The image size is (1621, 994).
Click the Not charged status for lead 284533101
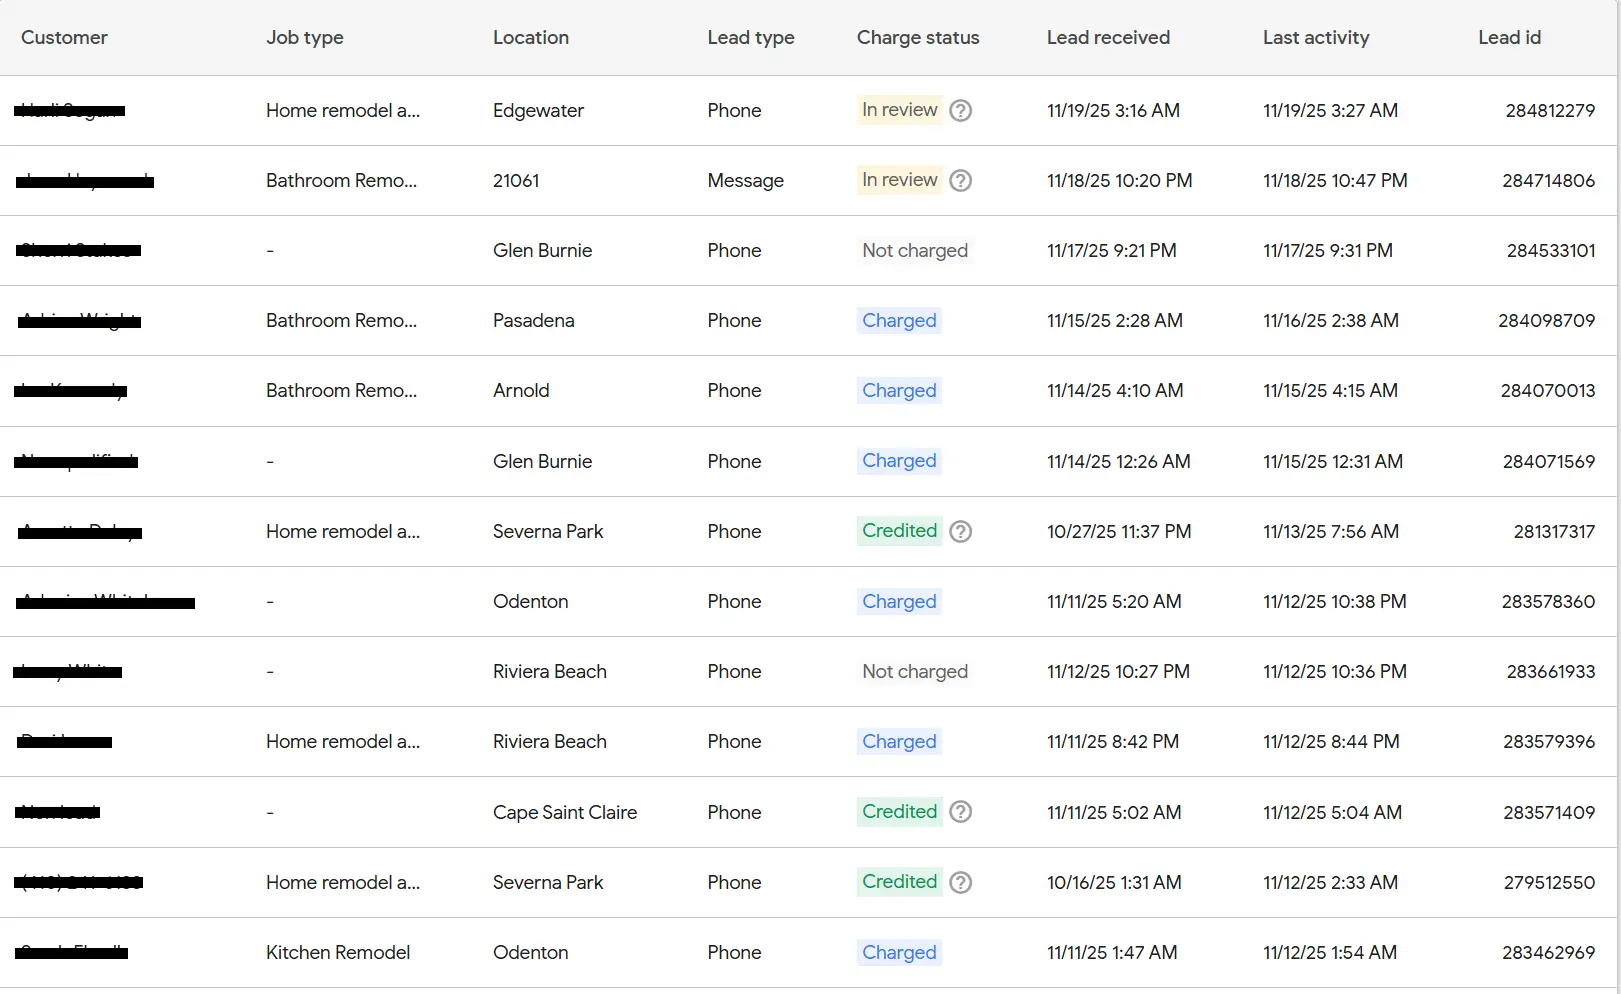point(914,250)
